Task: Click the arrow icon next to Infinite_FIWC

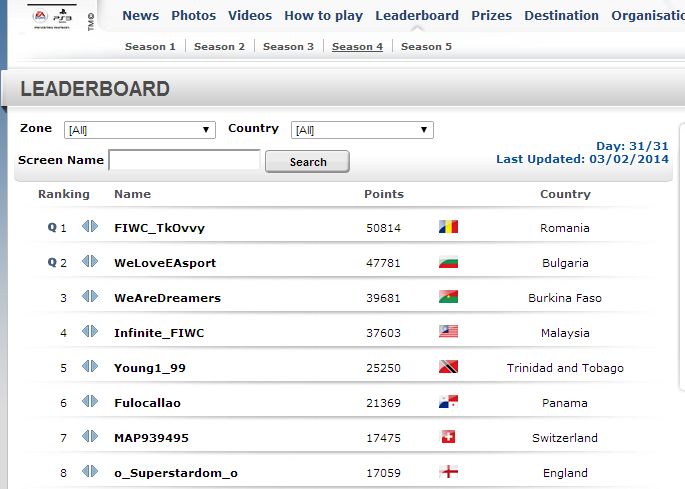Action: coord(90,332)
